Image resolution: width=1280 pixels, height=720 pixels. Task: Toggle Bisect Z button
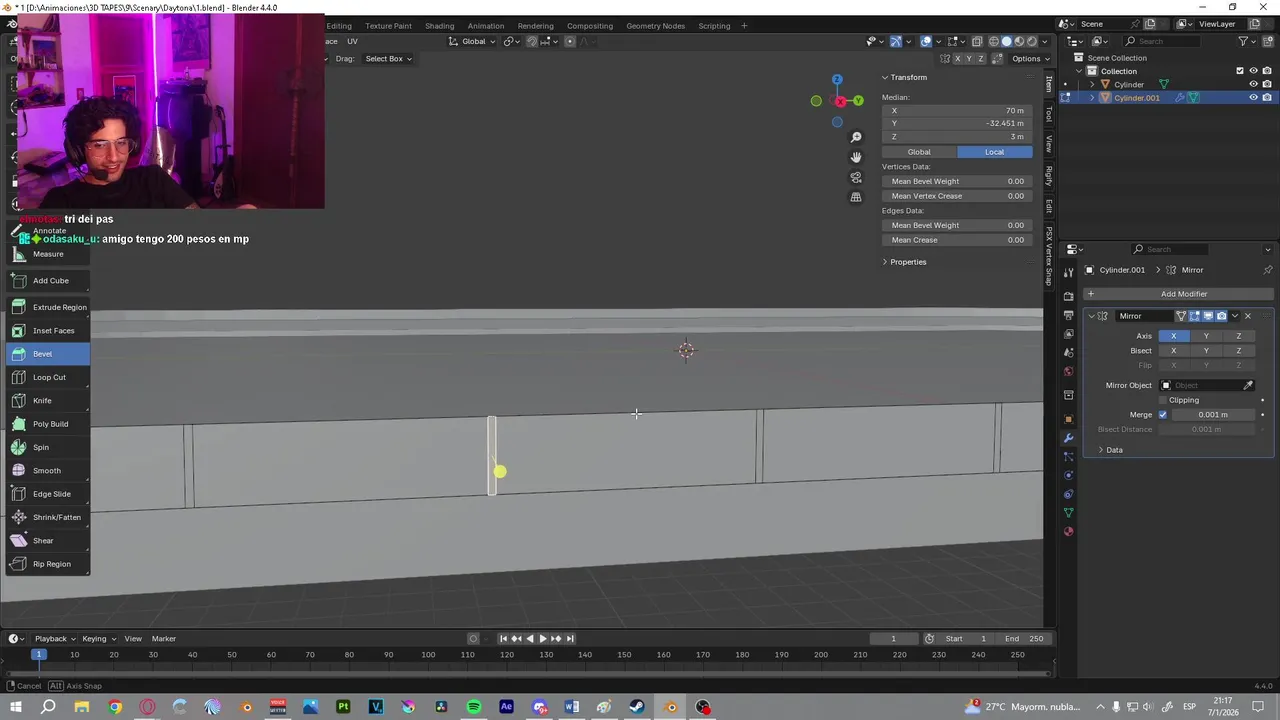coord(1238,351)
